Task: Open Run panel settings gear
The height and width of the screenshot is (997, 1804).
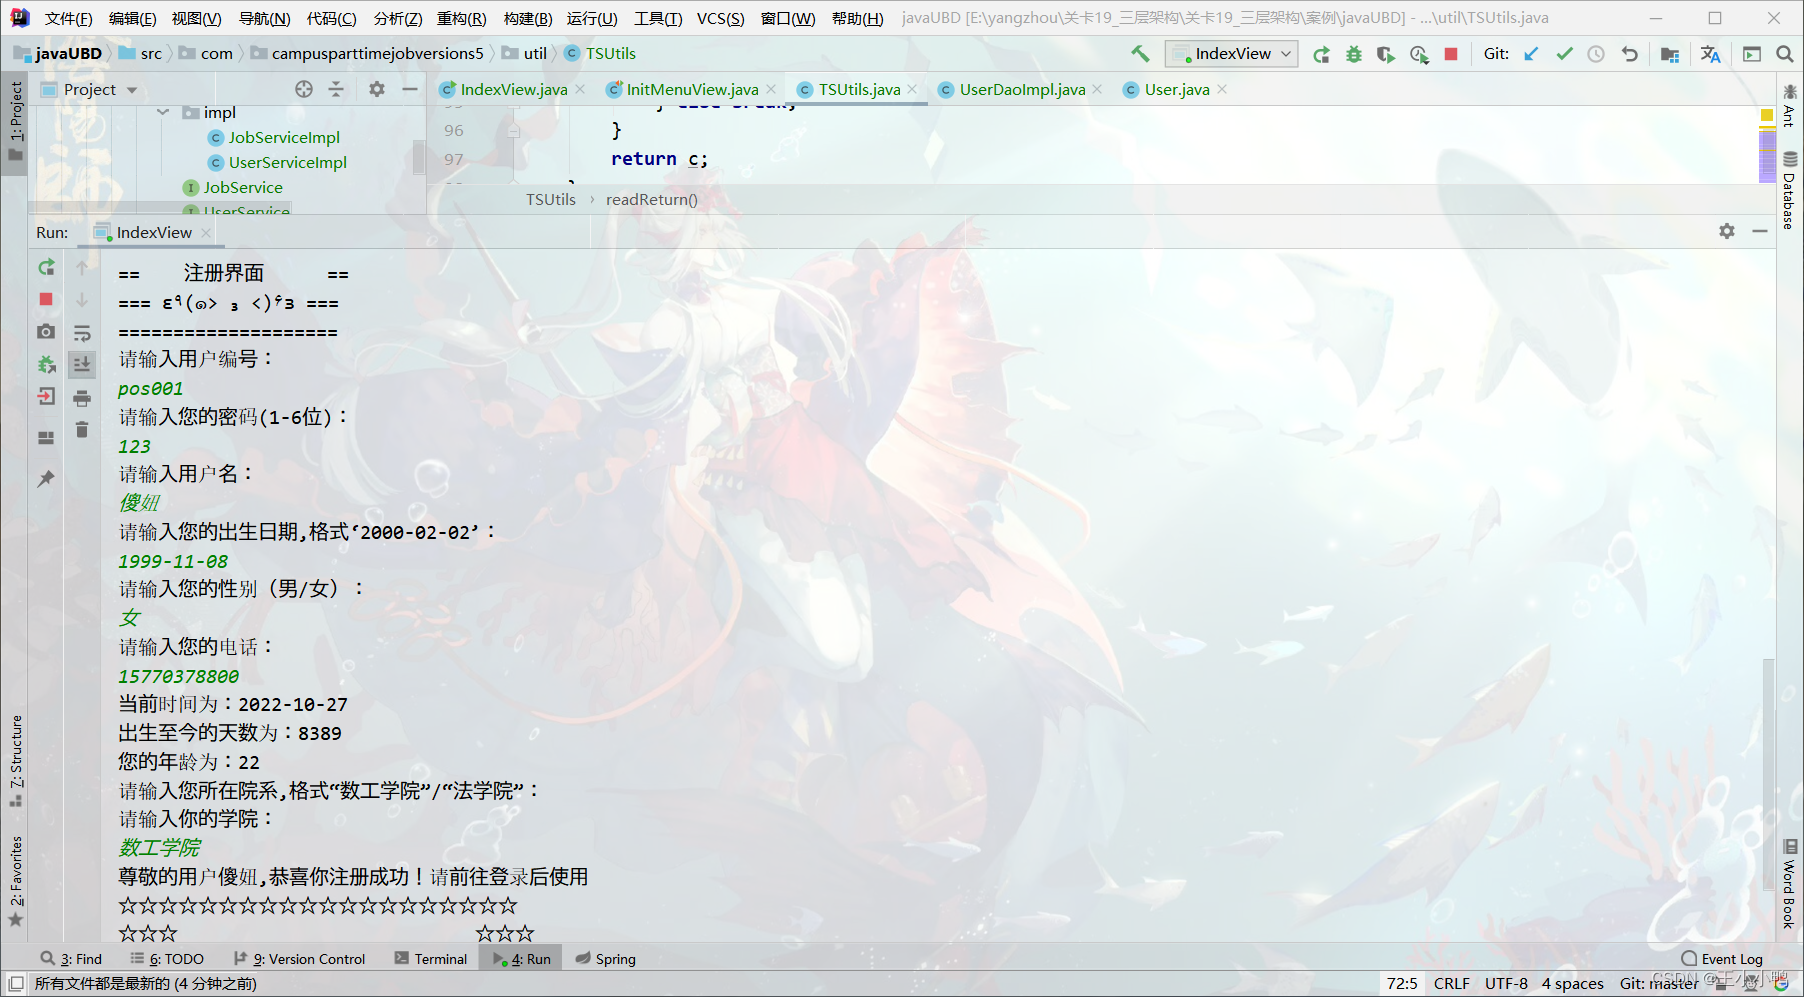Action: click(1727, 231)
